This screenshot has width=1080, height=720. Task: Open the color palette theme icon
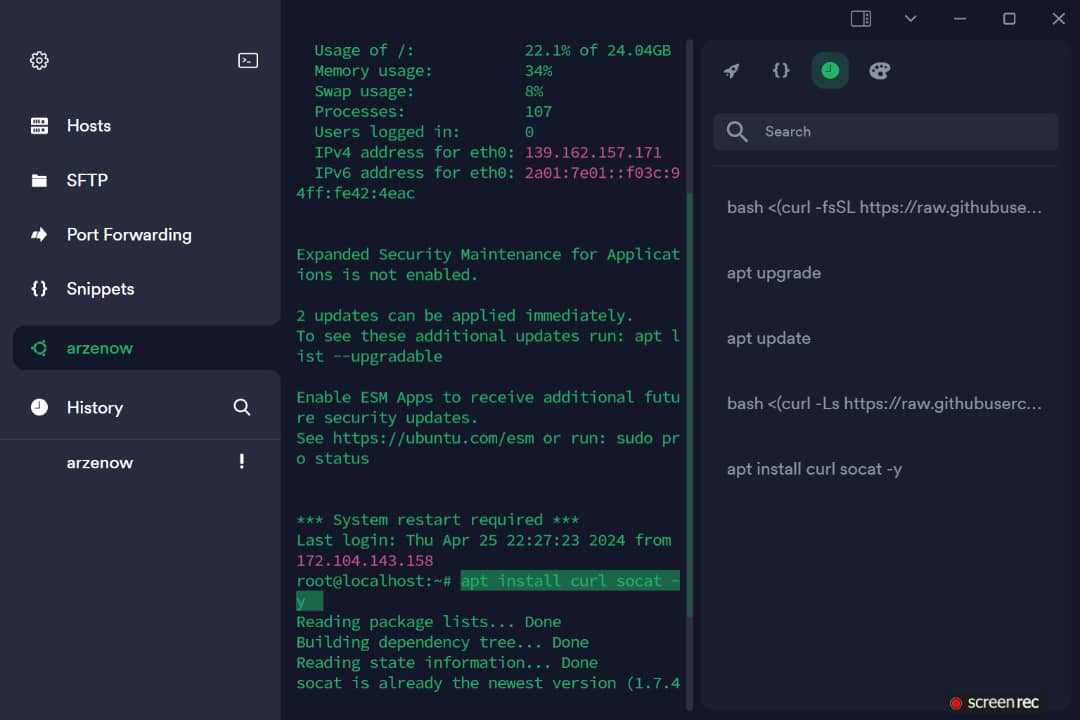[879, 71]
